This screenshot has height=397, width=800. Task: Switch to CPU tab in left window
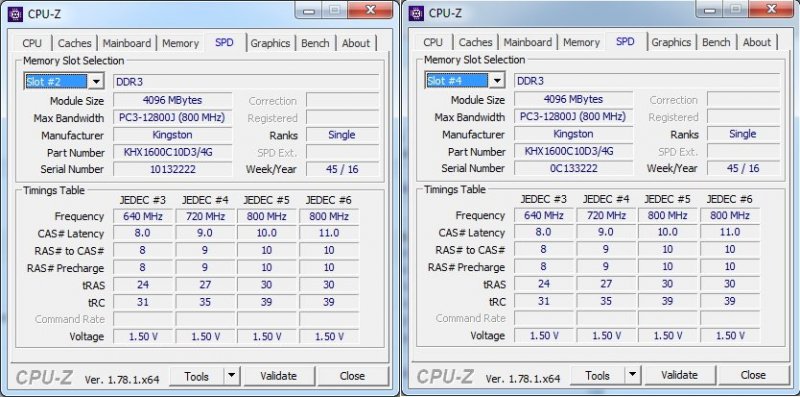tap(33, 43)
